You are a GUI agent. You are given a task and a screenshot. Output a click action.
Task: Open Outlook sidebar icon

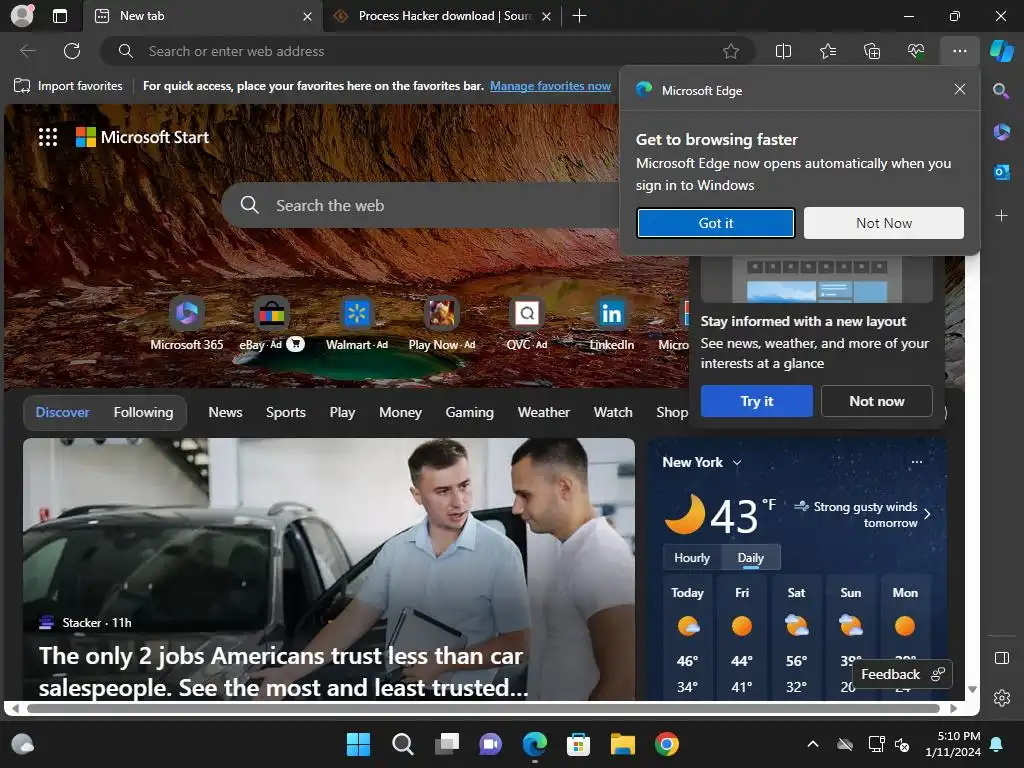coord(1001,172)
